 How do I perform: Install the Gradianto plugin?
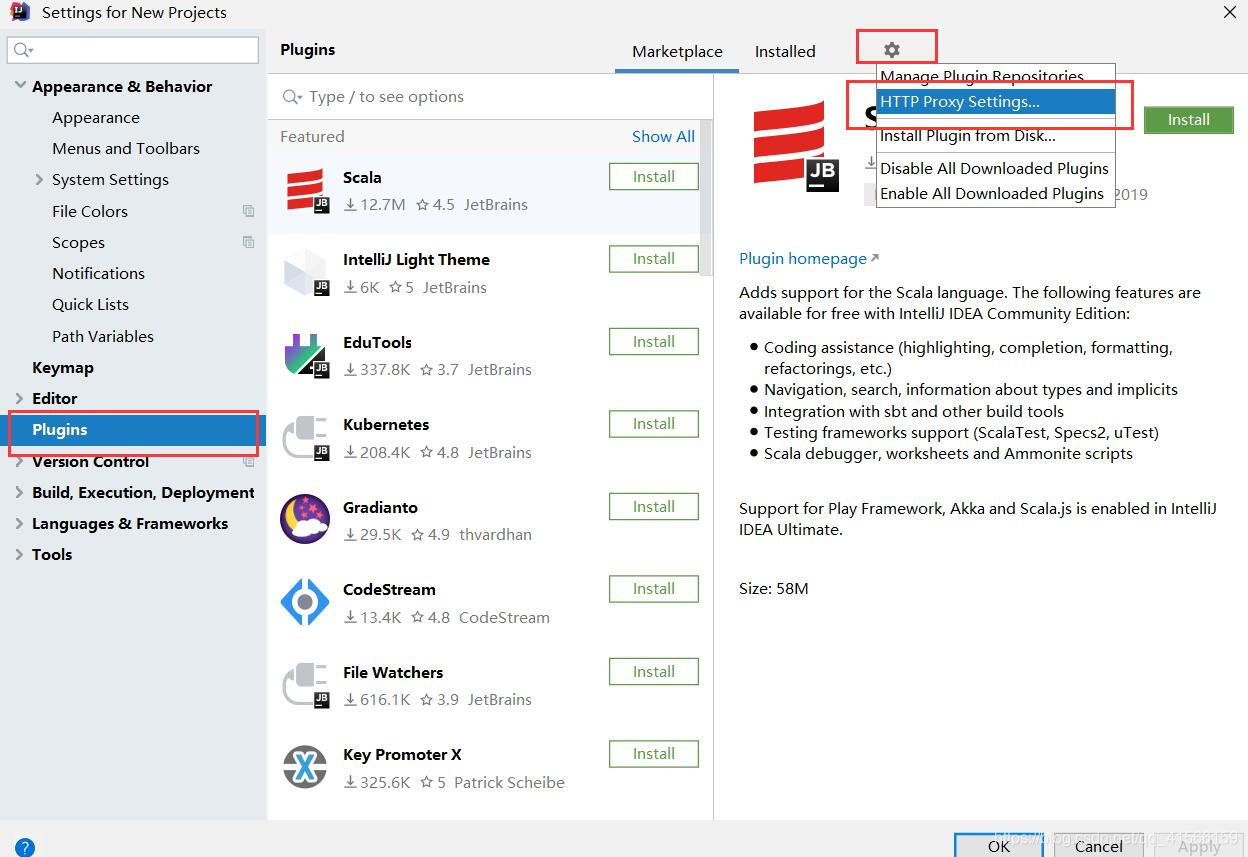point(654,507)
